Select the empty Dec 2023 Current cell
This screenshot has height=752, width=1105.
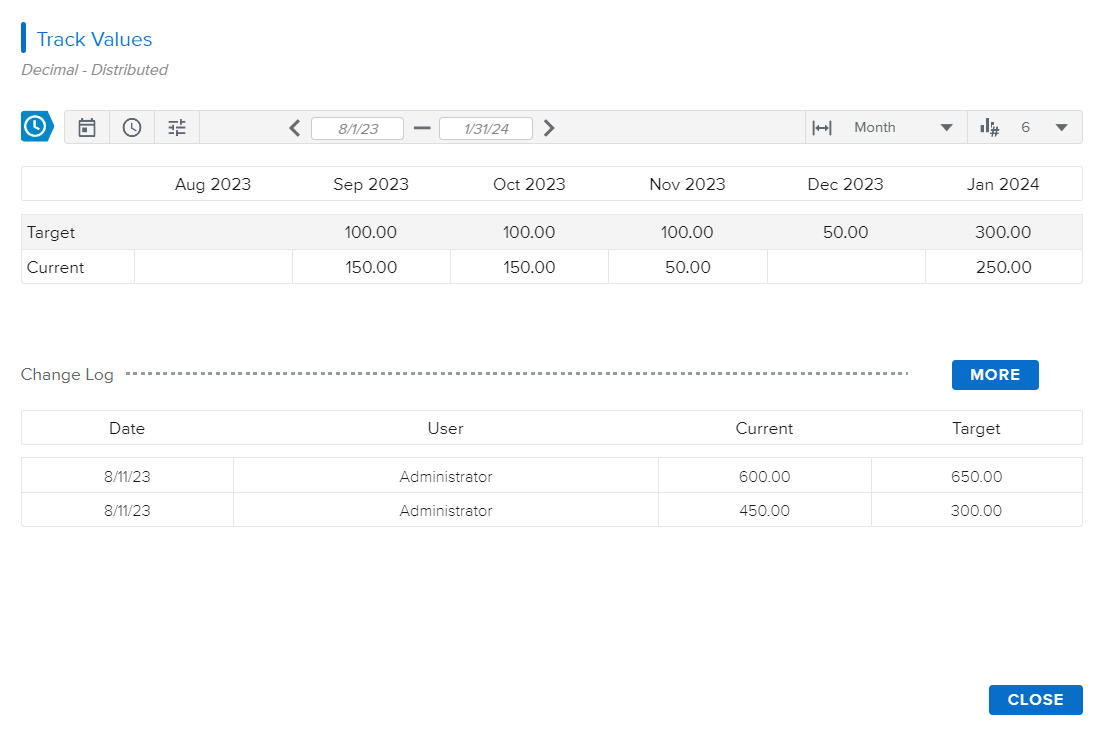point(846,267)
